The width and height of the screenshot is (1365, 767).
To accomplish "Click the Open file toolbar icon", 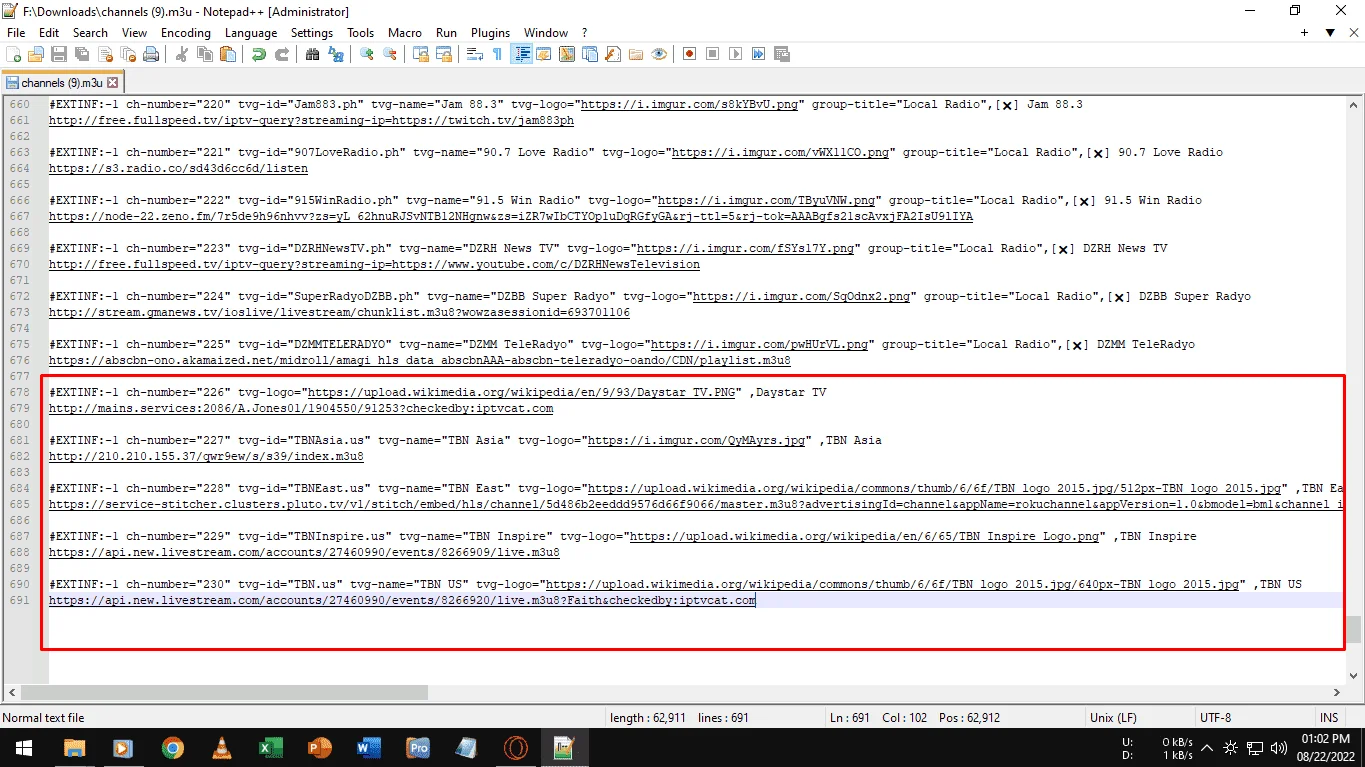I will coord(36,54).
